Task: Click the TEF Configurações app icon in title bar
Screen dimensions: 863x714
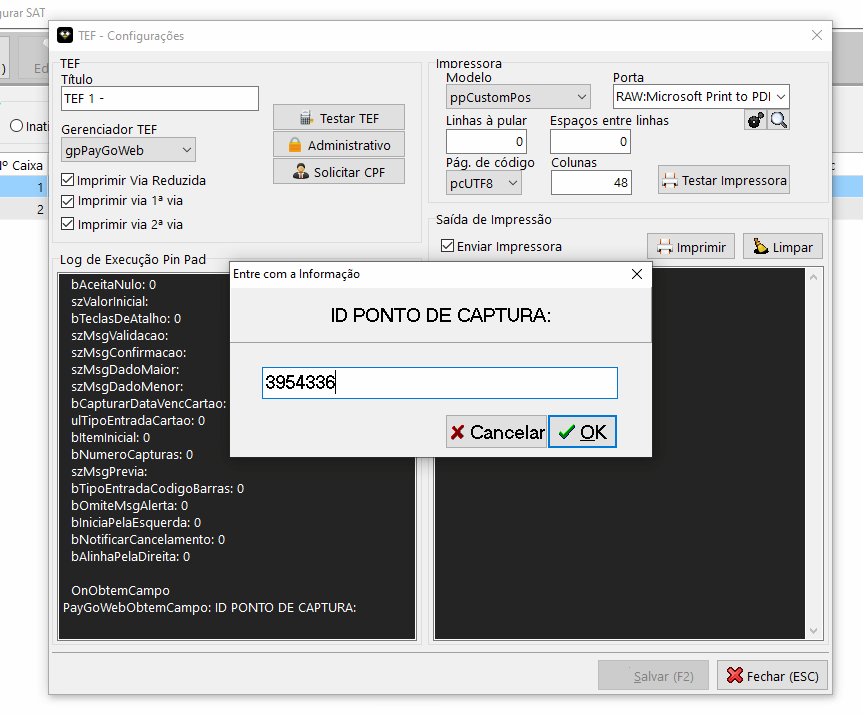Action: [x=65, y=35]
